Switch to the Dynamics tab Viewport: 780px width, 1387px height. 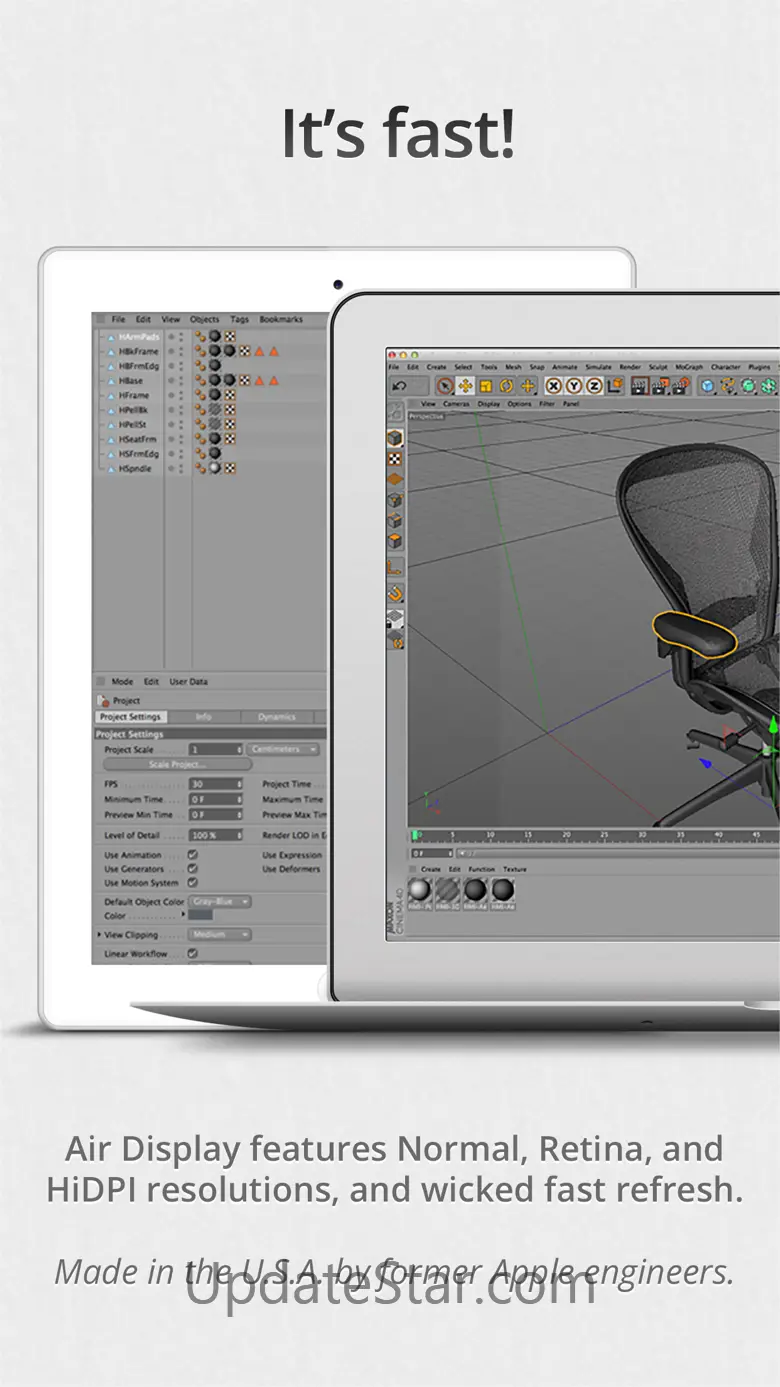(x=277, y=717)
